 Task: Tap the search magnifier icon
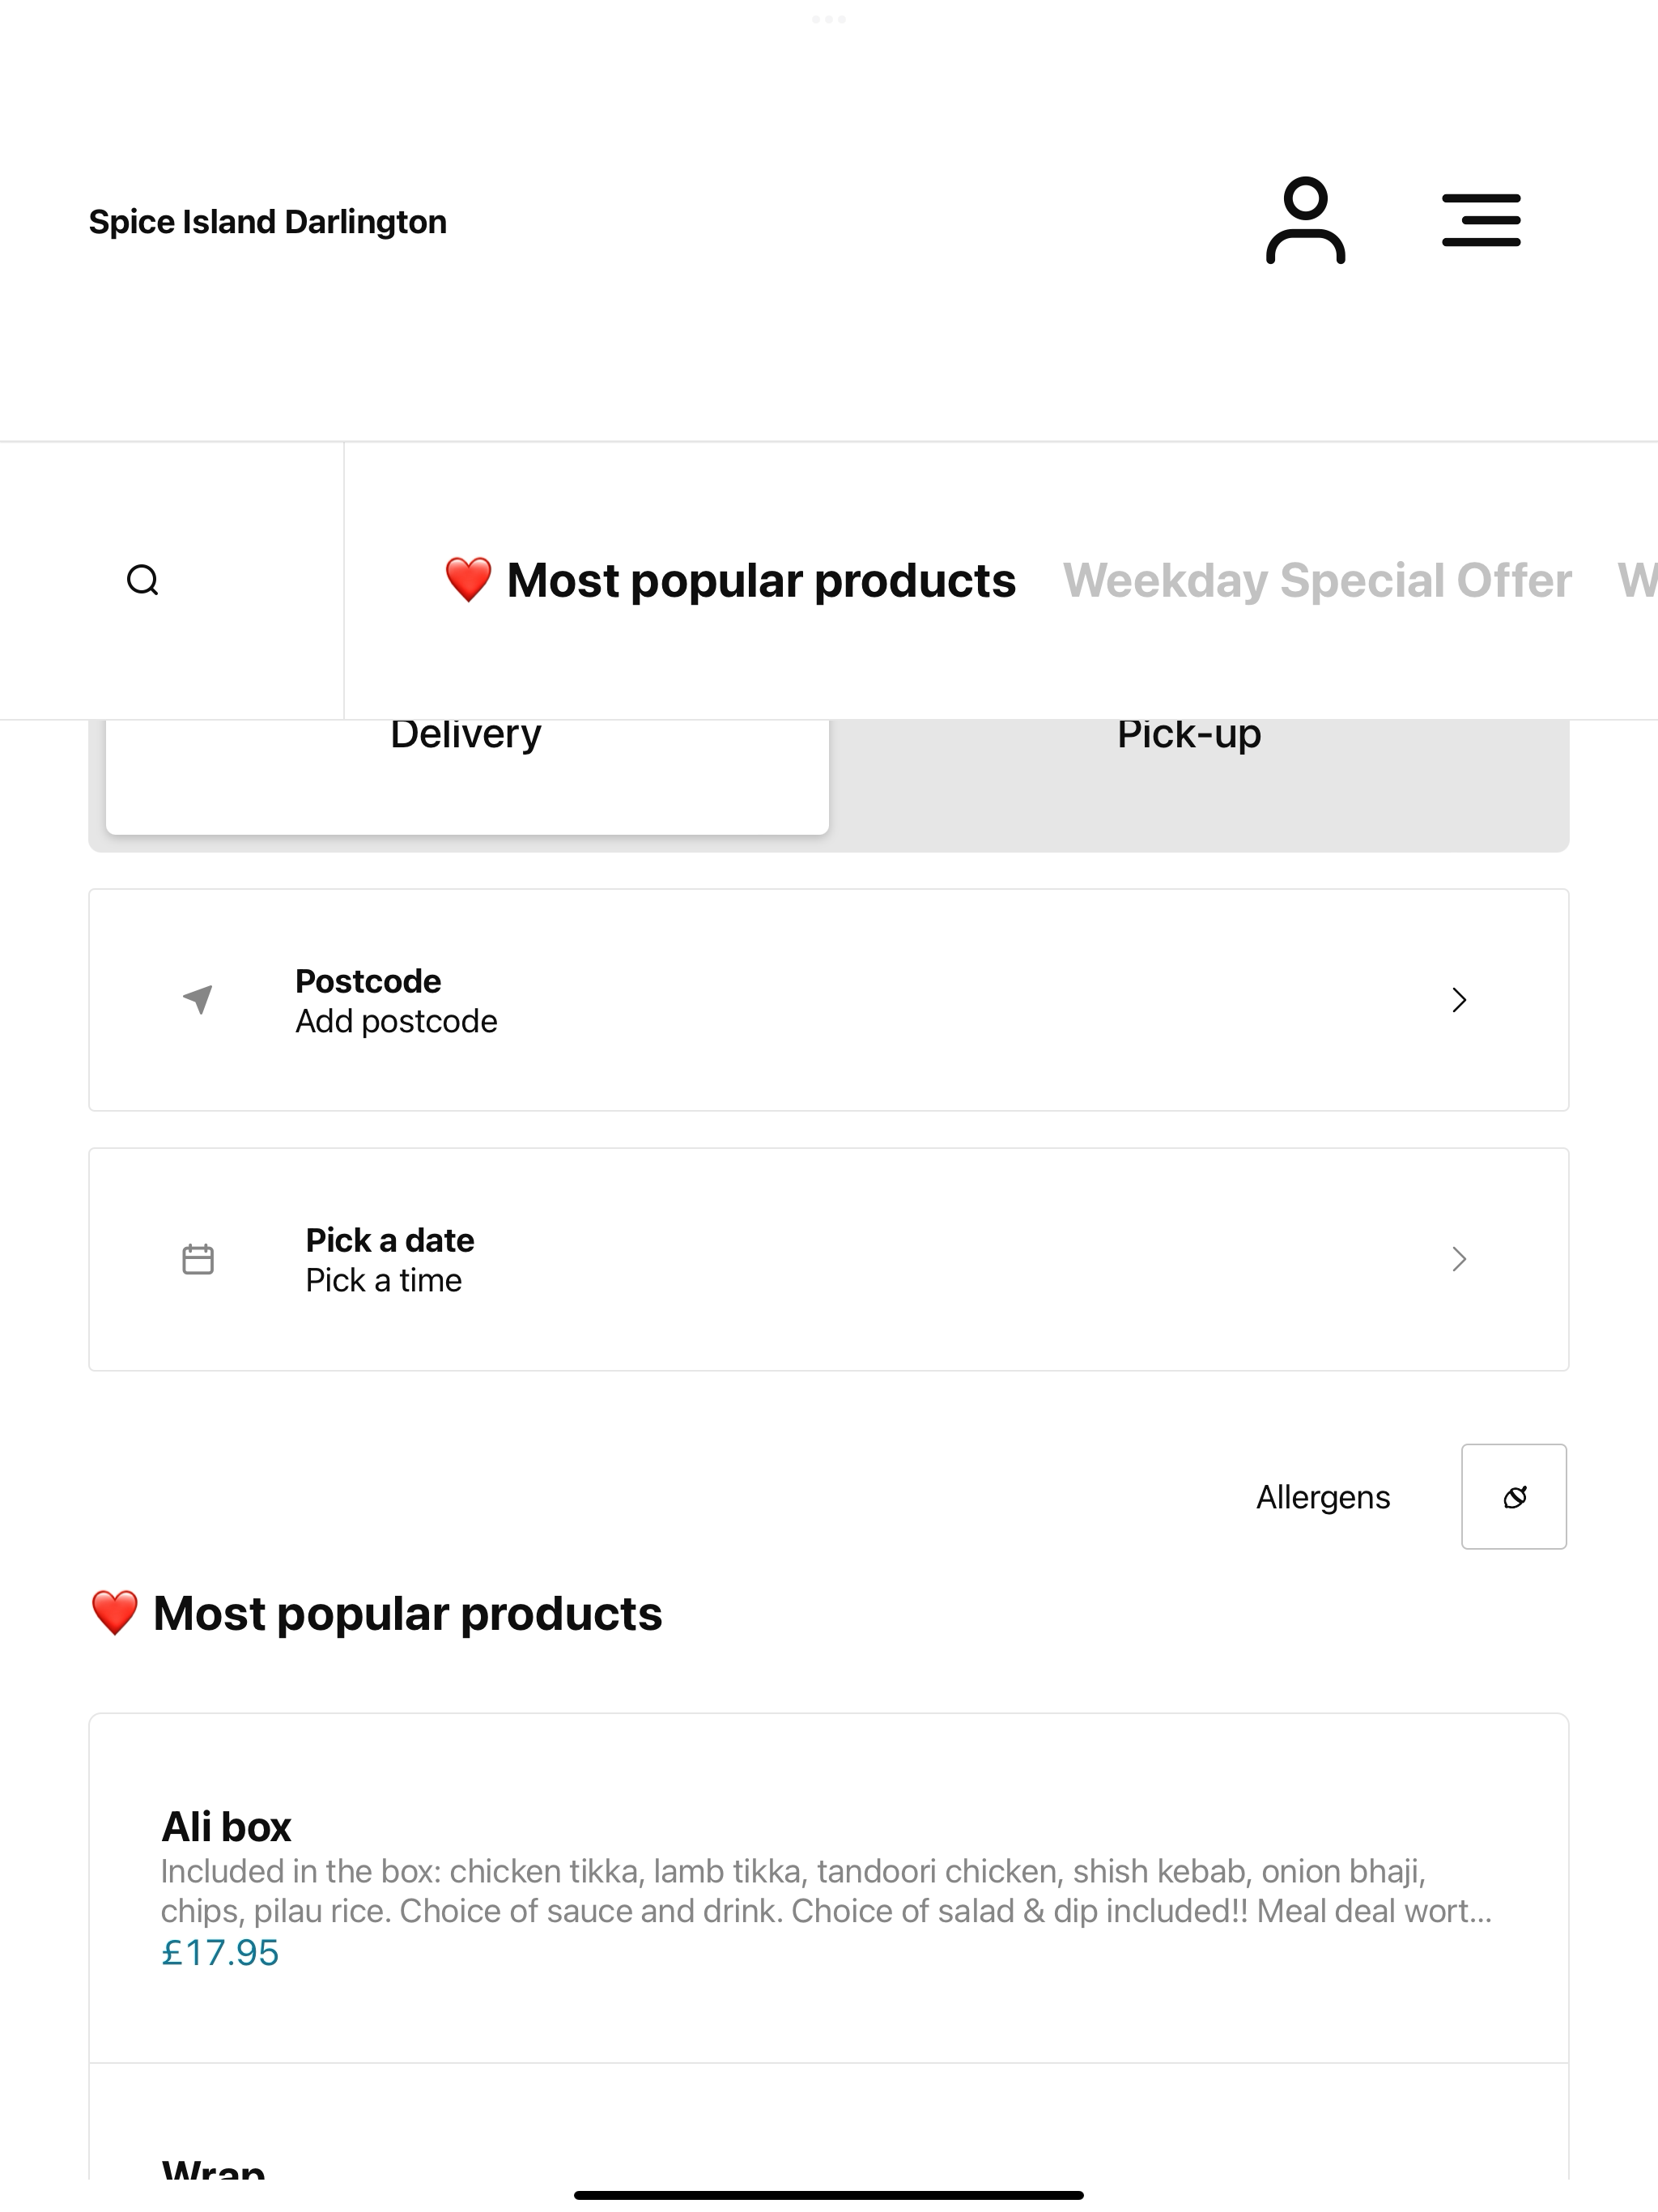[x=143, y=580]
